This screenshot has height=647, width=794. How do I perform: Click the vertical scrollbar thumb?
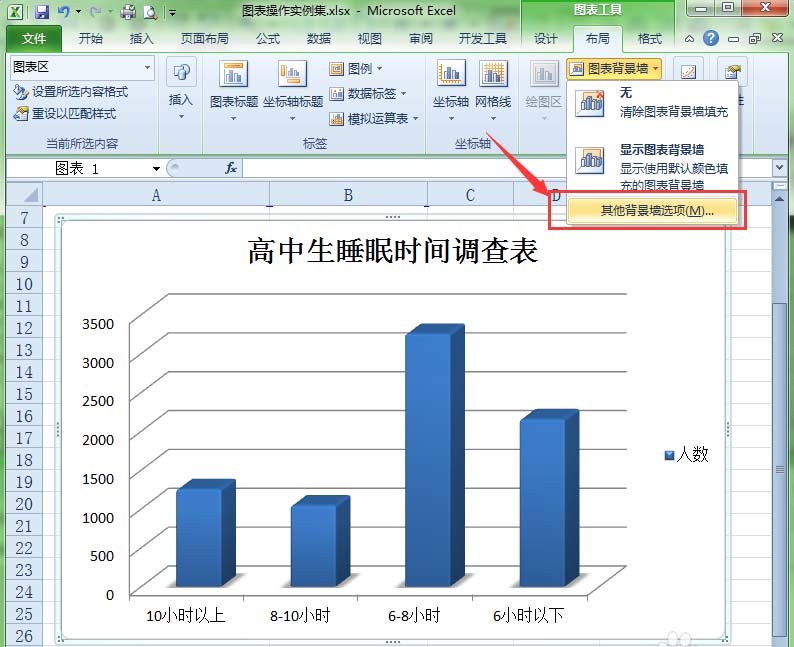click(x=780, y=469)
